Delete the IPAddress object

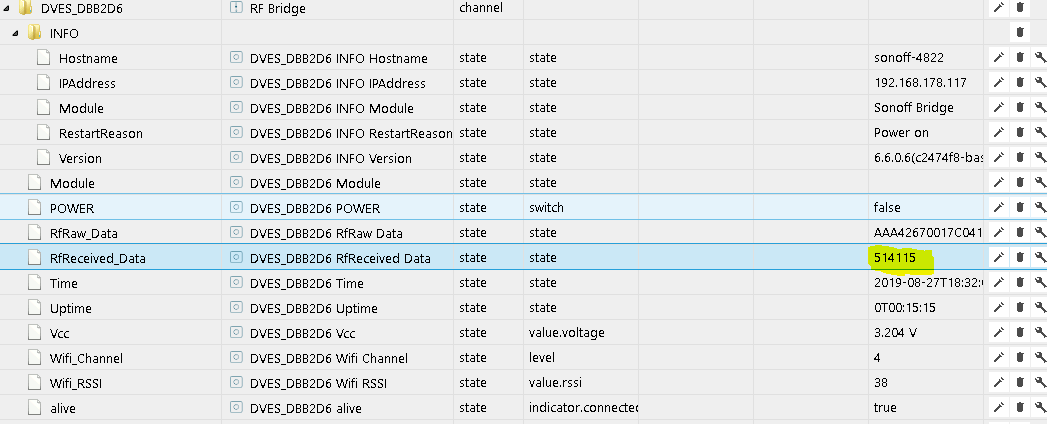pyautogui.click(x=1020, y=83)
